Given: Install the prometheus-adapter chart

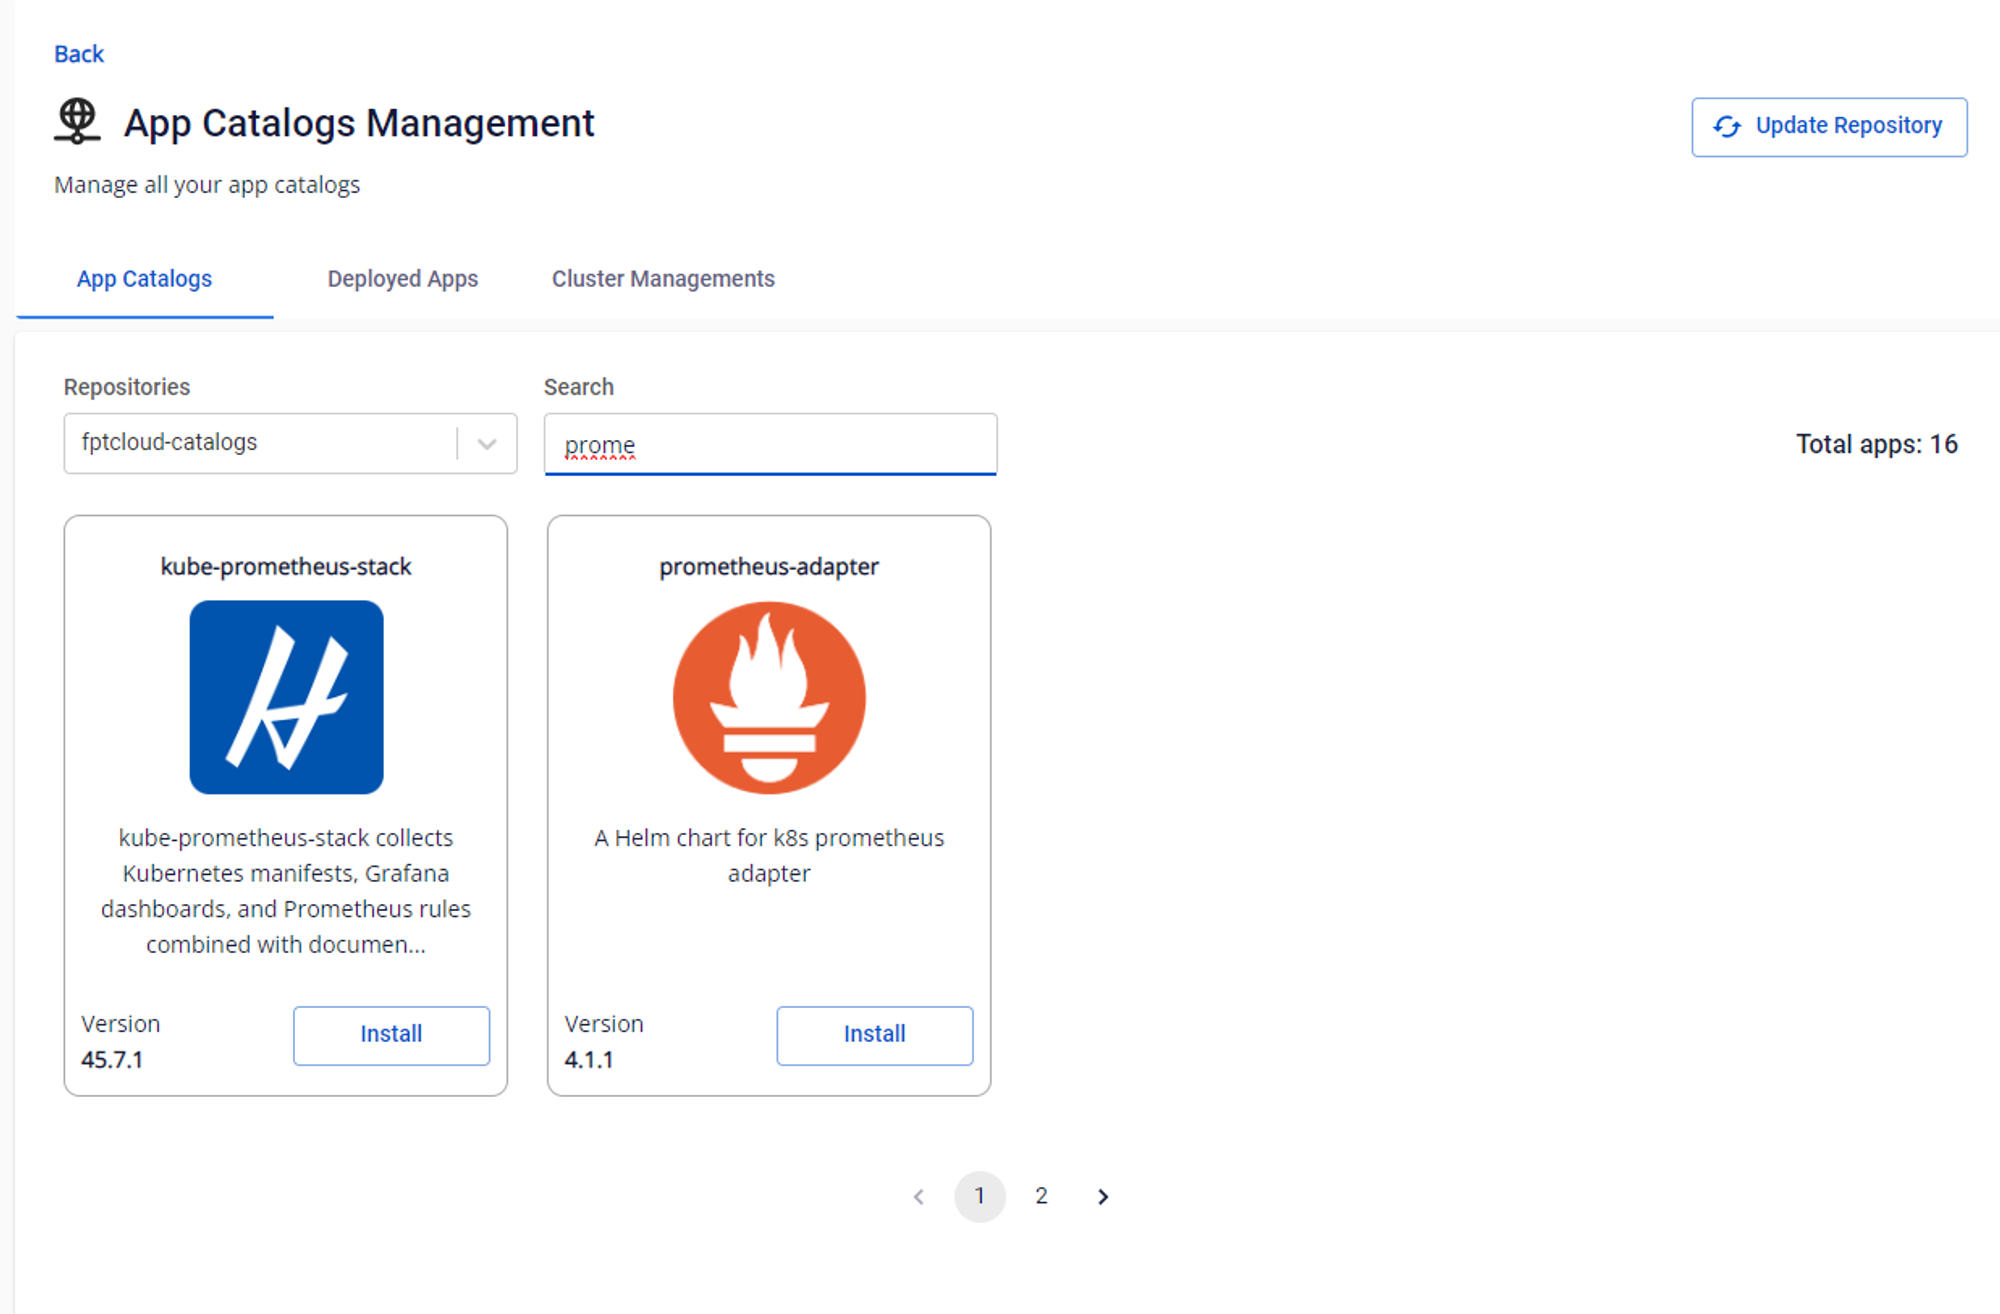Looking at the screenshot, I should pos(874,1034).
